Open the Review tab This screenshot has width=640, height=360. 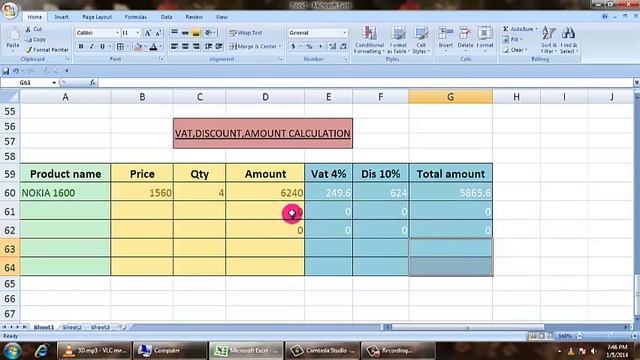point(194,17)
